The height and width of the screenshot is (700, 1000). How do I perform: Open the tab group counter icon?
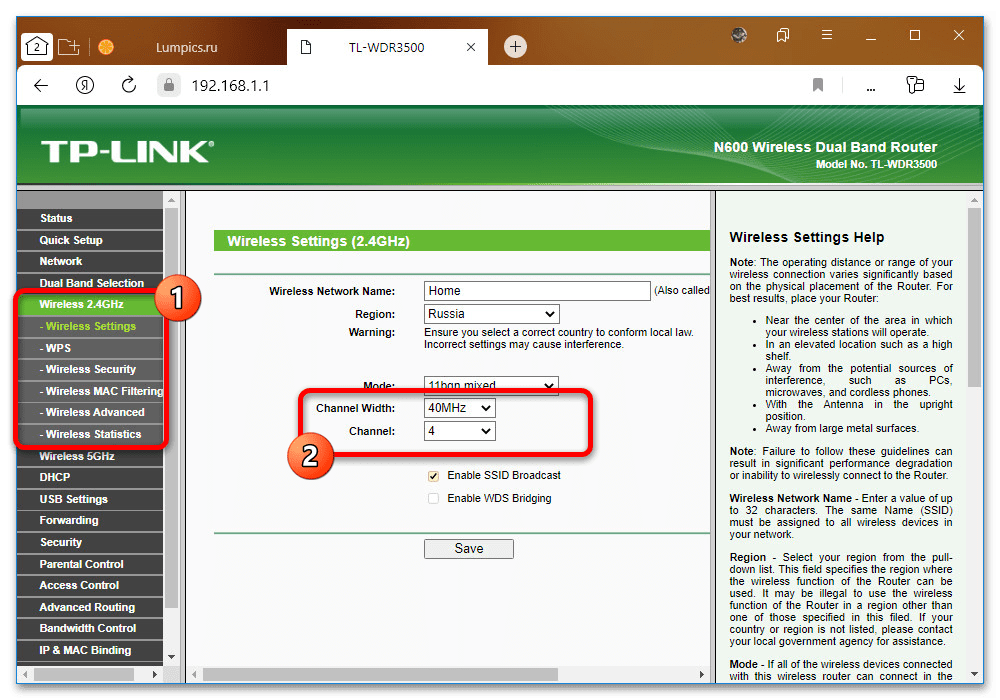point(36,46)
